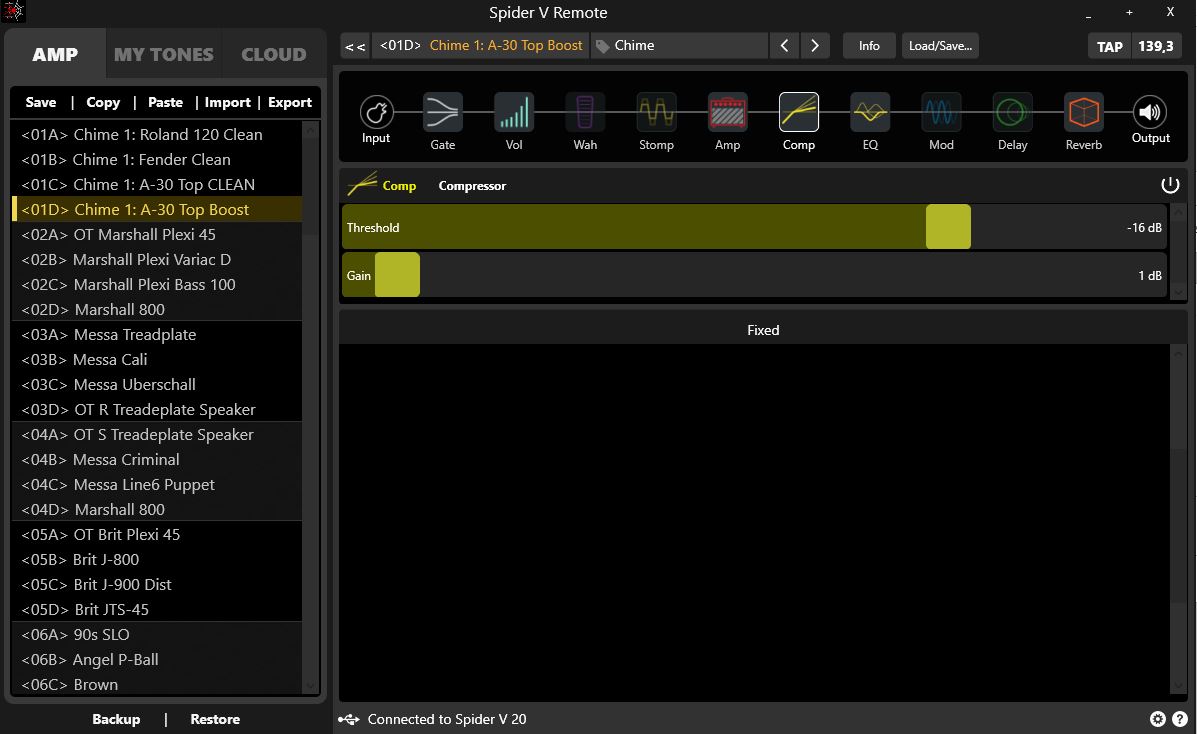This screenshot has height=734, width=1197.
Task: Click the compressor icon next to Comp label
Action: tap(362, 185)
